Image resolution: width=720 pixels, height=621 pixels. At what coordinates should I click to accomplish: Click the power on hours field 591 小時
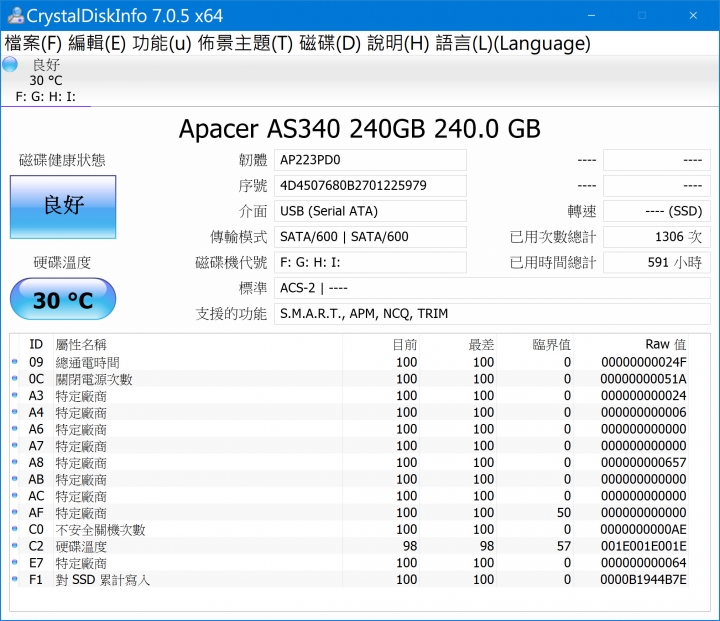pos(657,262)
